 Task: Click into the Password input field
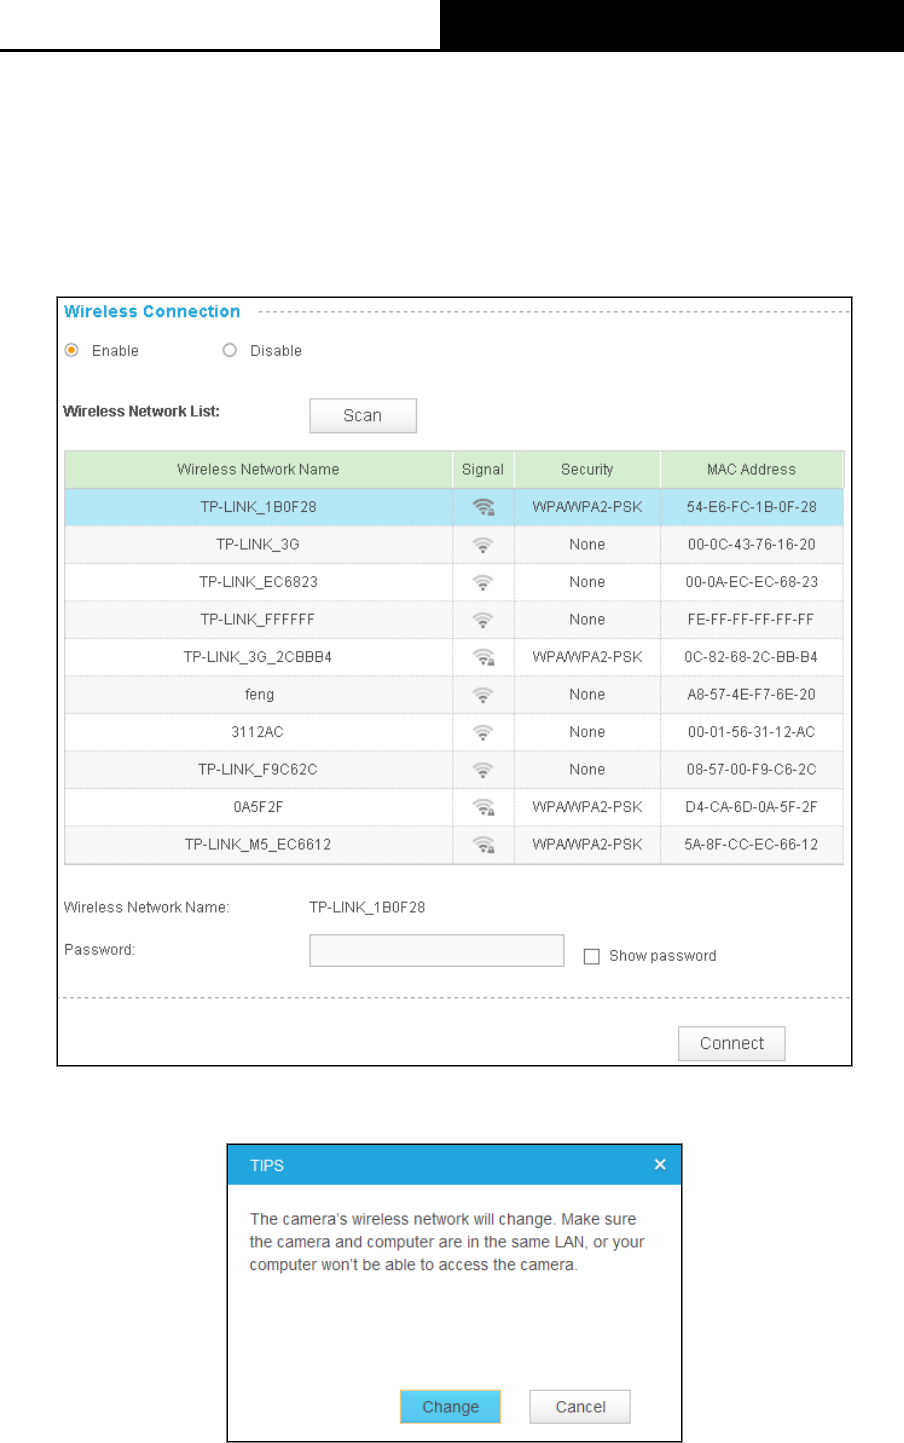[x=437, y=950]
